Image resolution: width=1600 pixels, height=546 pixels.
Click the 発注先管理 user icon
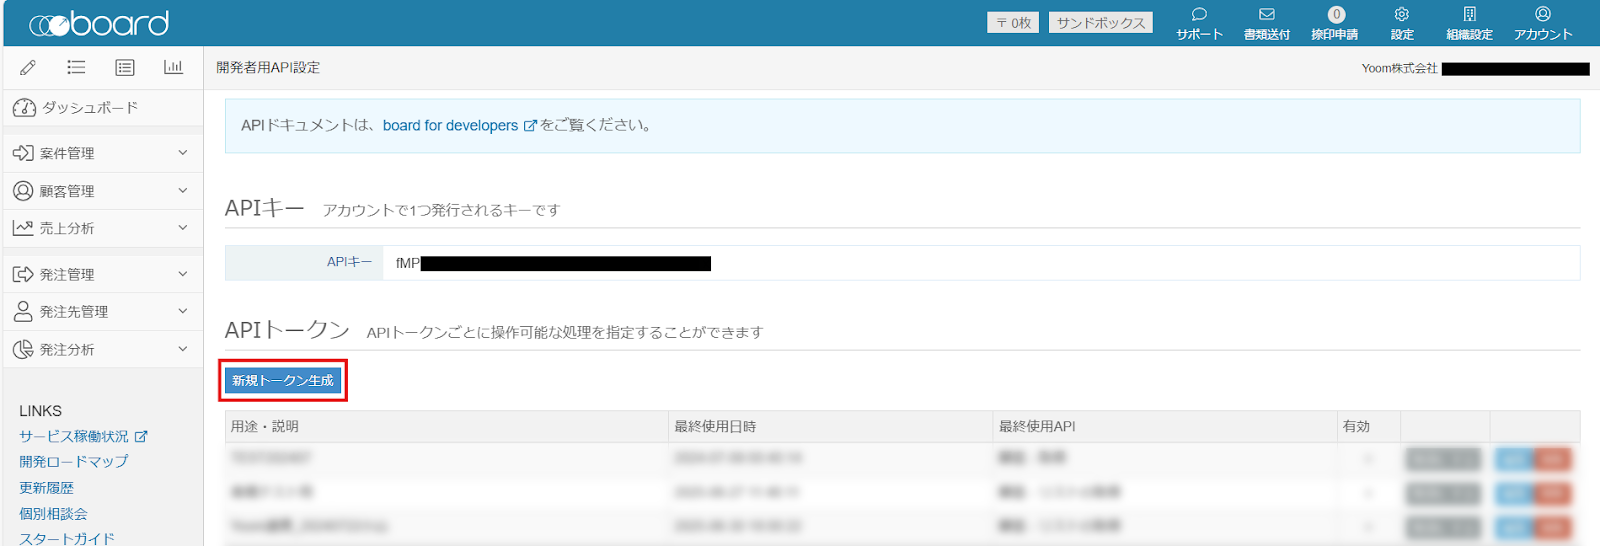click(23, 311)
